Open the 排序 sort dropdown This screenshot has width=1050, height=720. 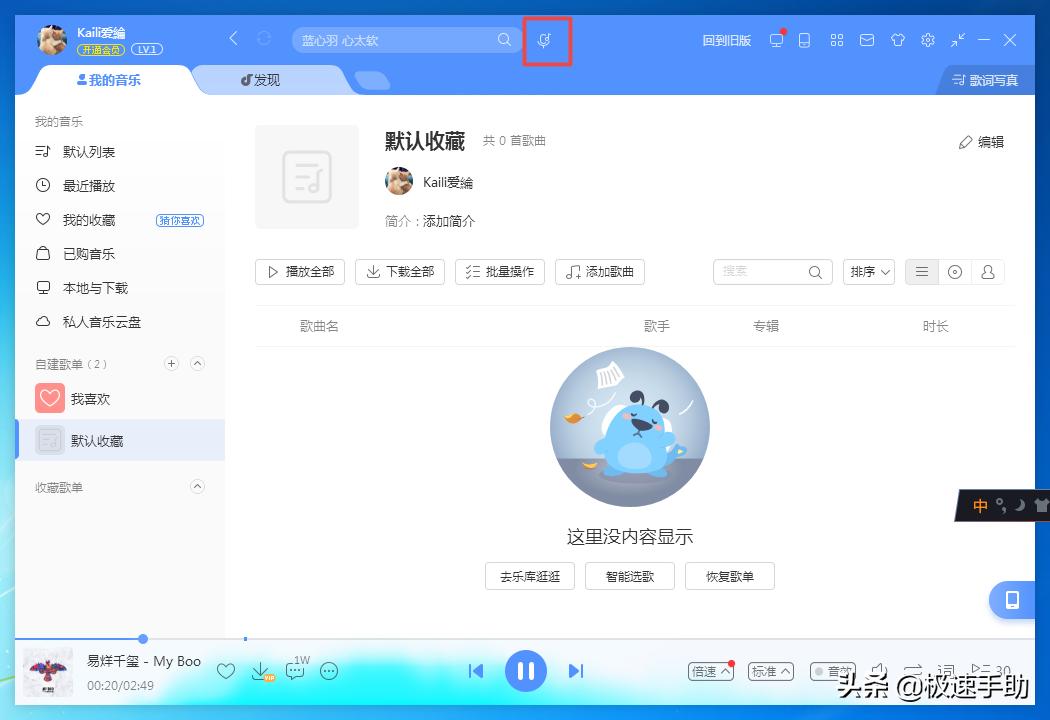click(x=867, y=271)
